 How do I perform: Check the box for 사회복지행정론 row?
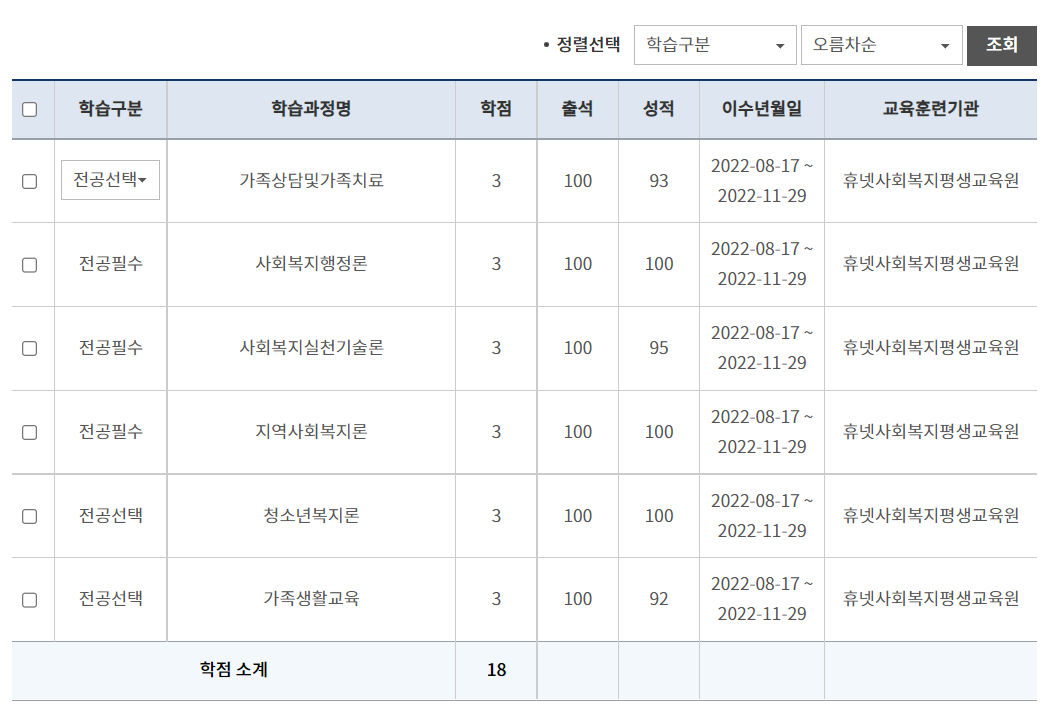click(29, 265)
